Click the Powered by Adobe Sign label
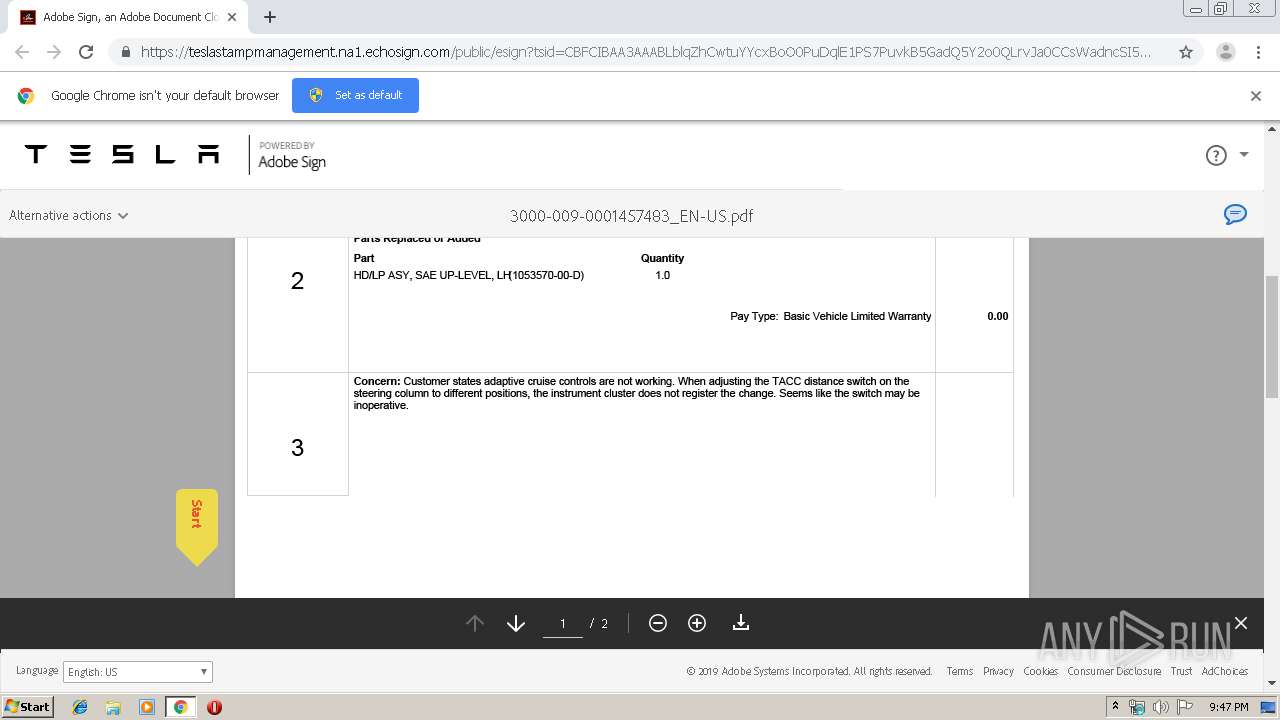 (292, 155)
